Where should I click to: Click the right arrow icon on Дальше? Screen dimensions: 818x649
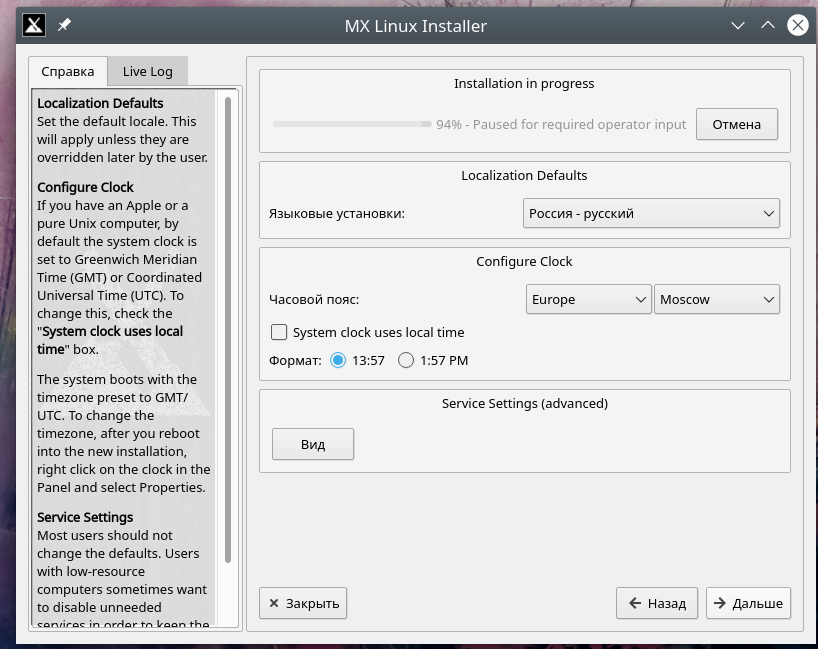point(719,603)
